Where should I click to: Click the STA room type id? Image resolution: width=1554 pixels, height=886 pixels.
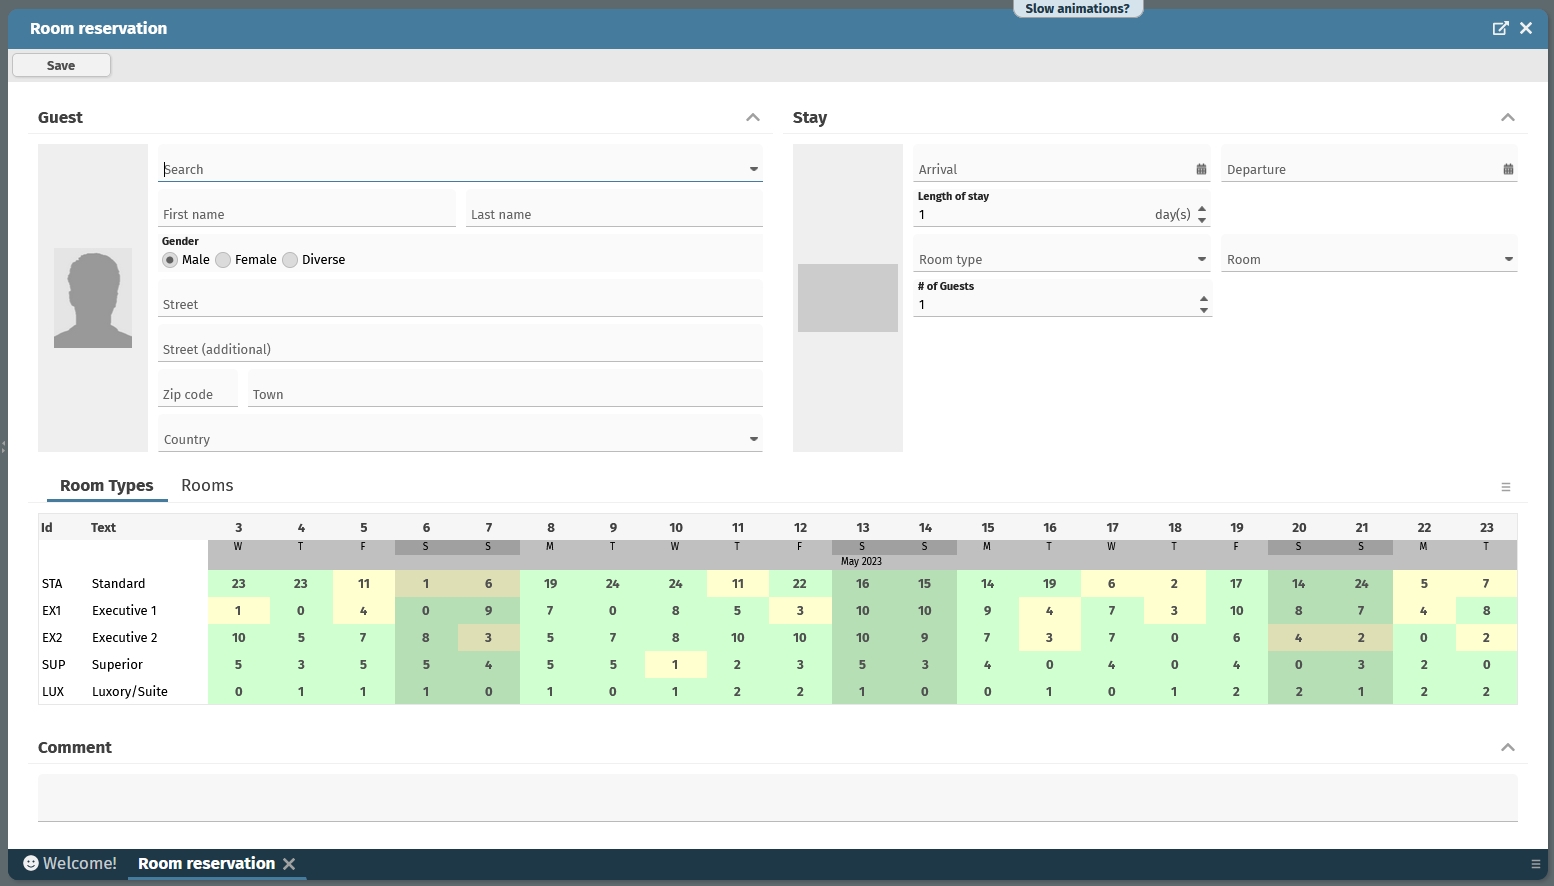pyautogui.click(x=52, y=583)
